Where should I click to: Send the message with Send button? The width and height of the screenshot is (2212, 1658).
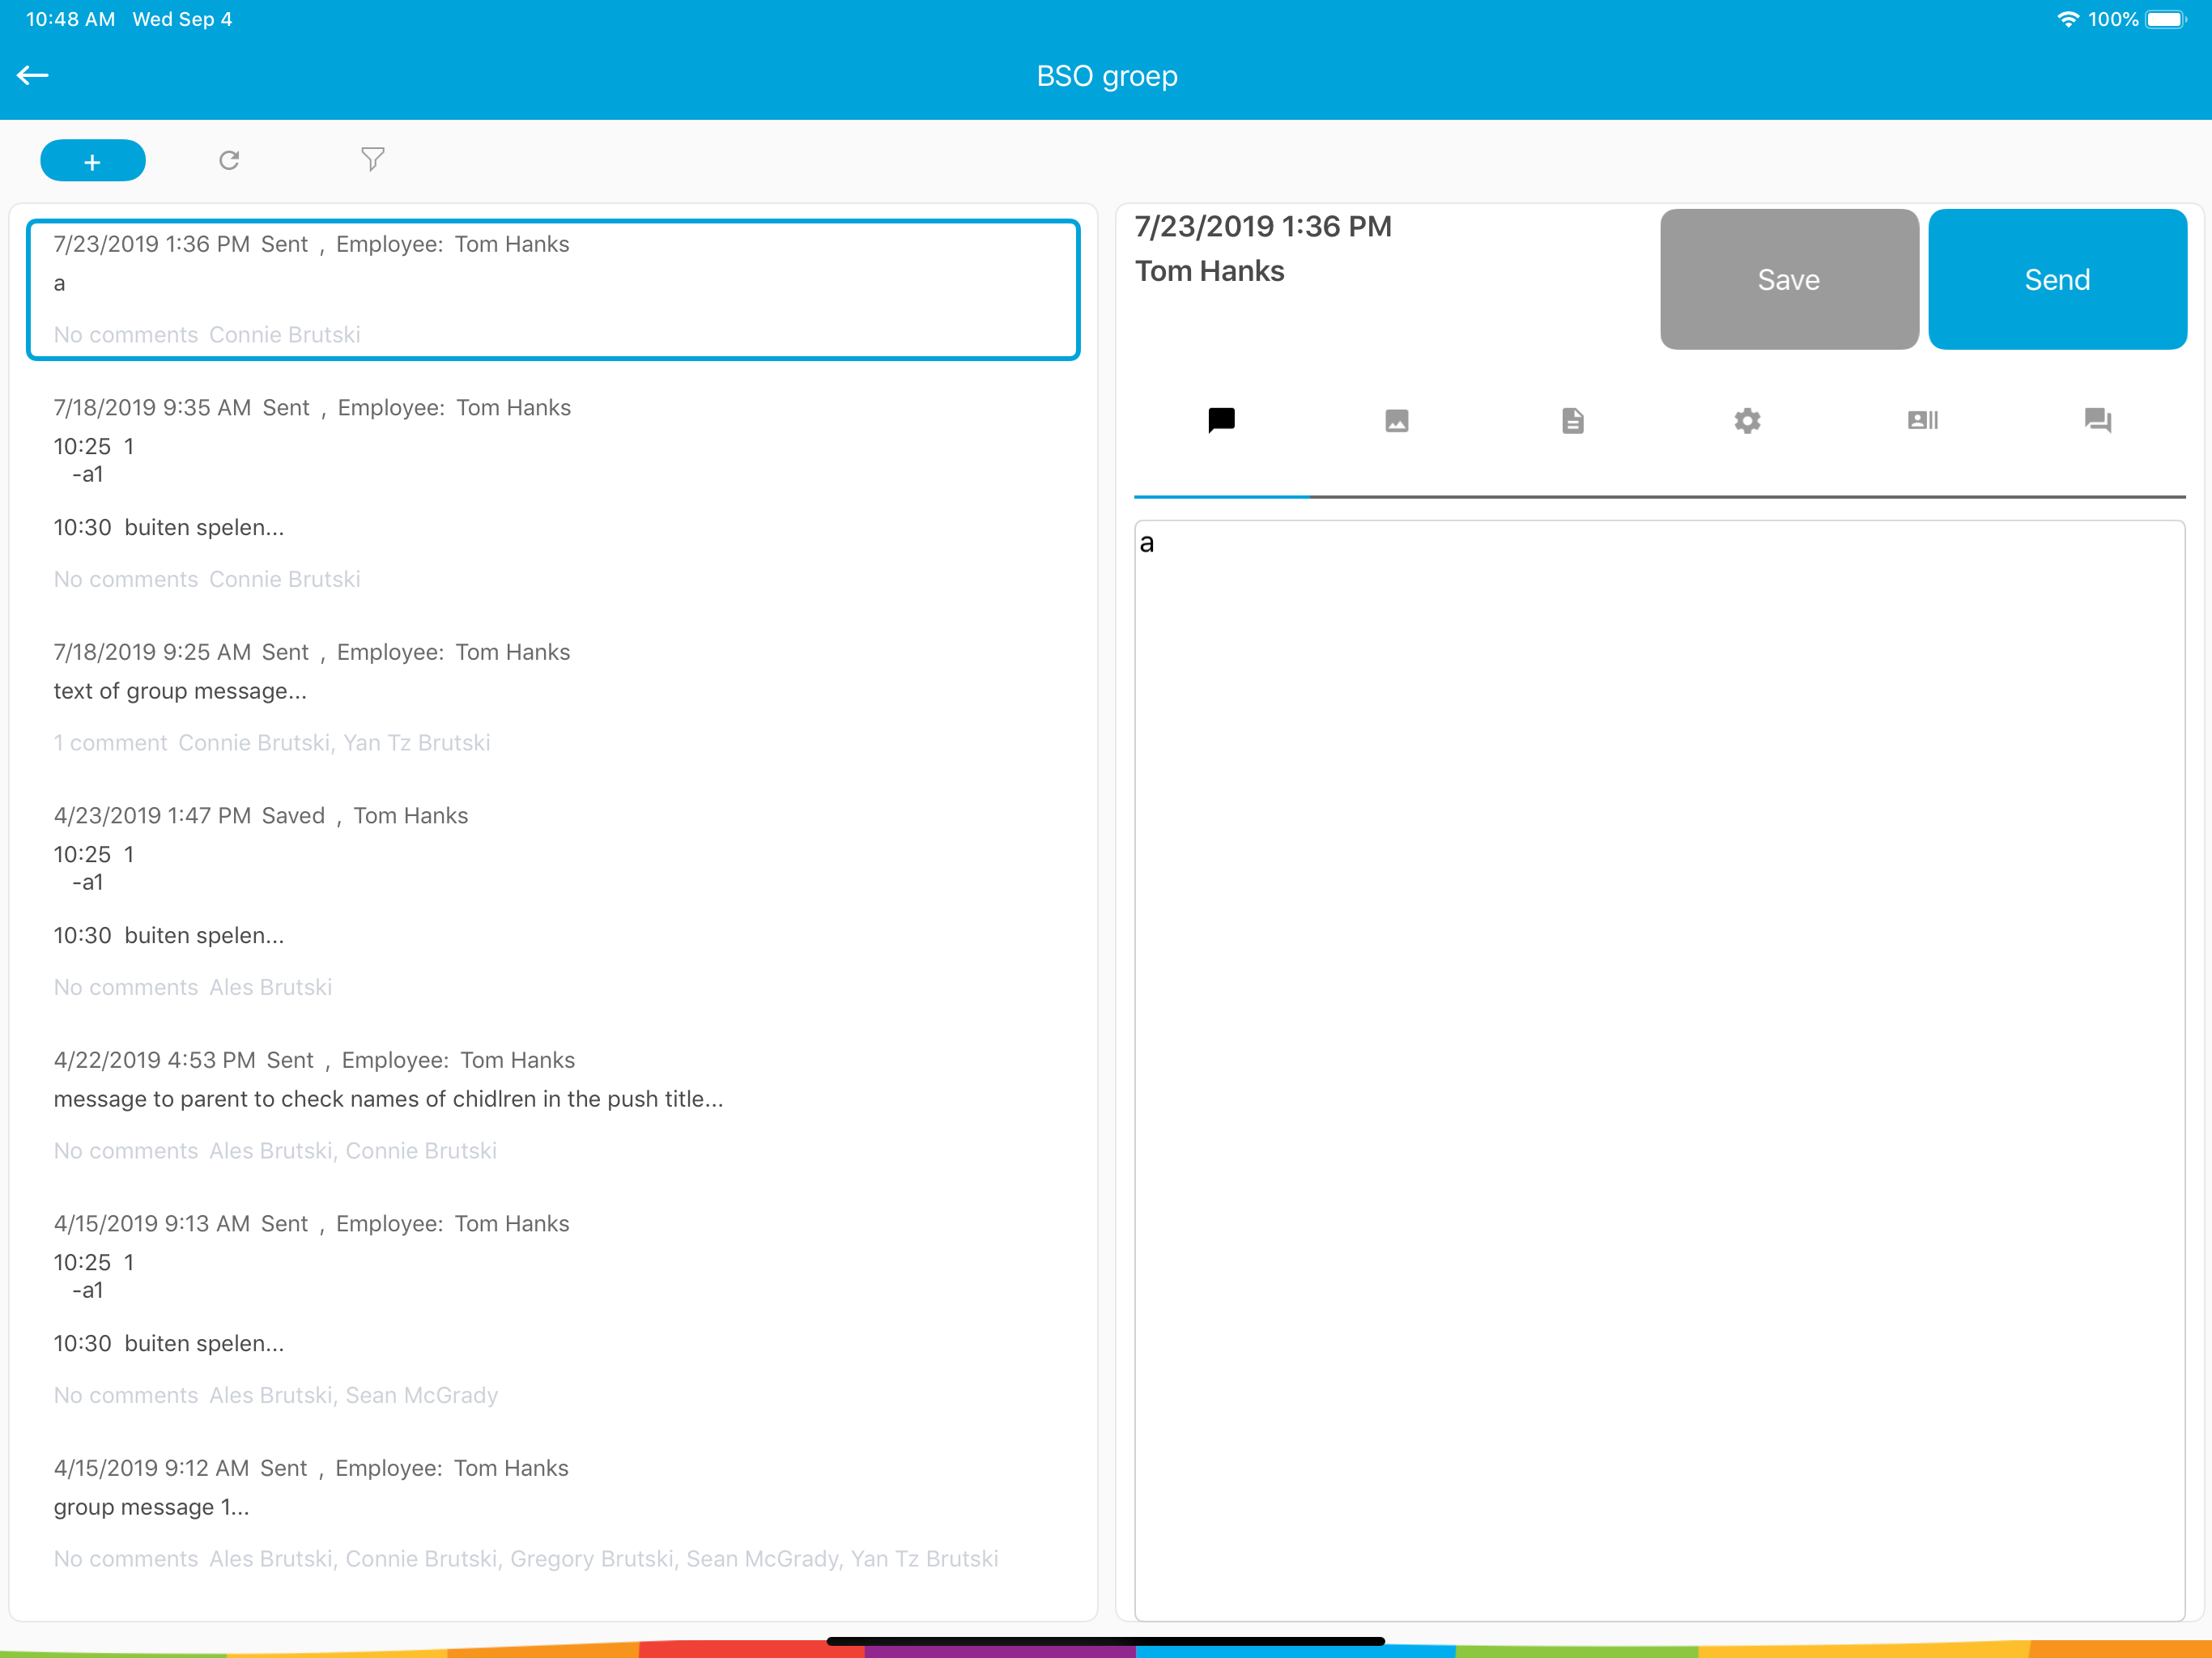[2057, 279]
